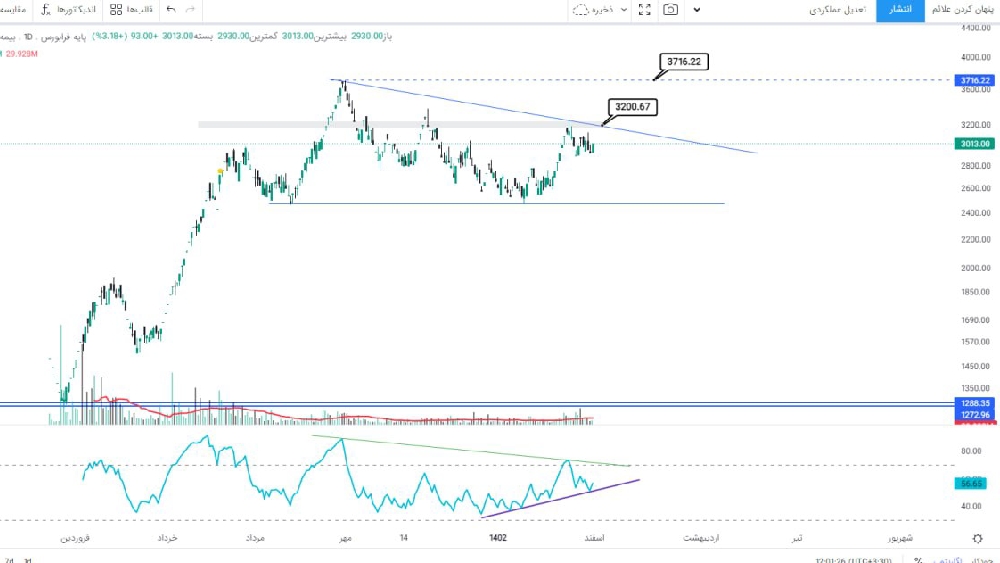Toggle percent scale mode

[x=918, y=560]
